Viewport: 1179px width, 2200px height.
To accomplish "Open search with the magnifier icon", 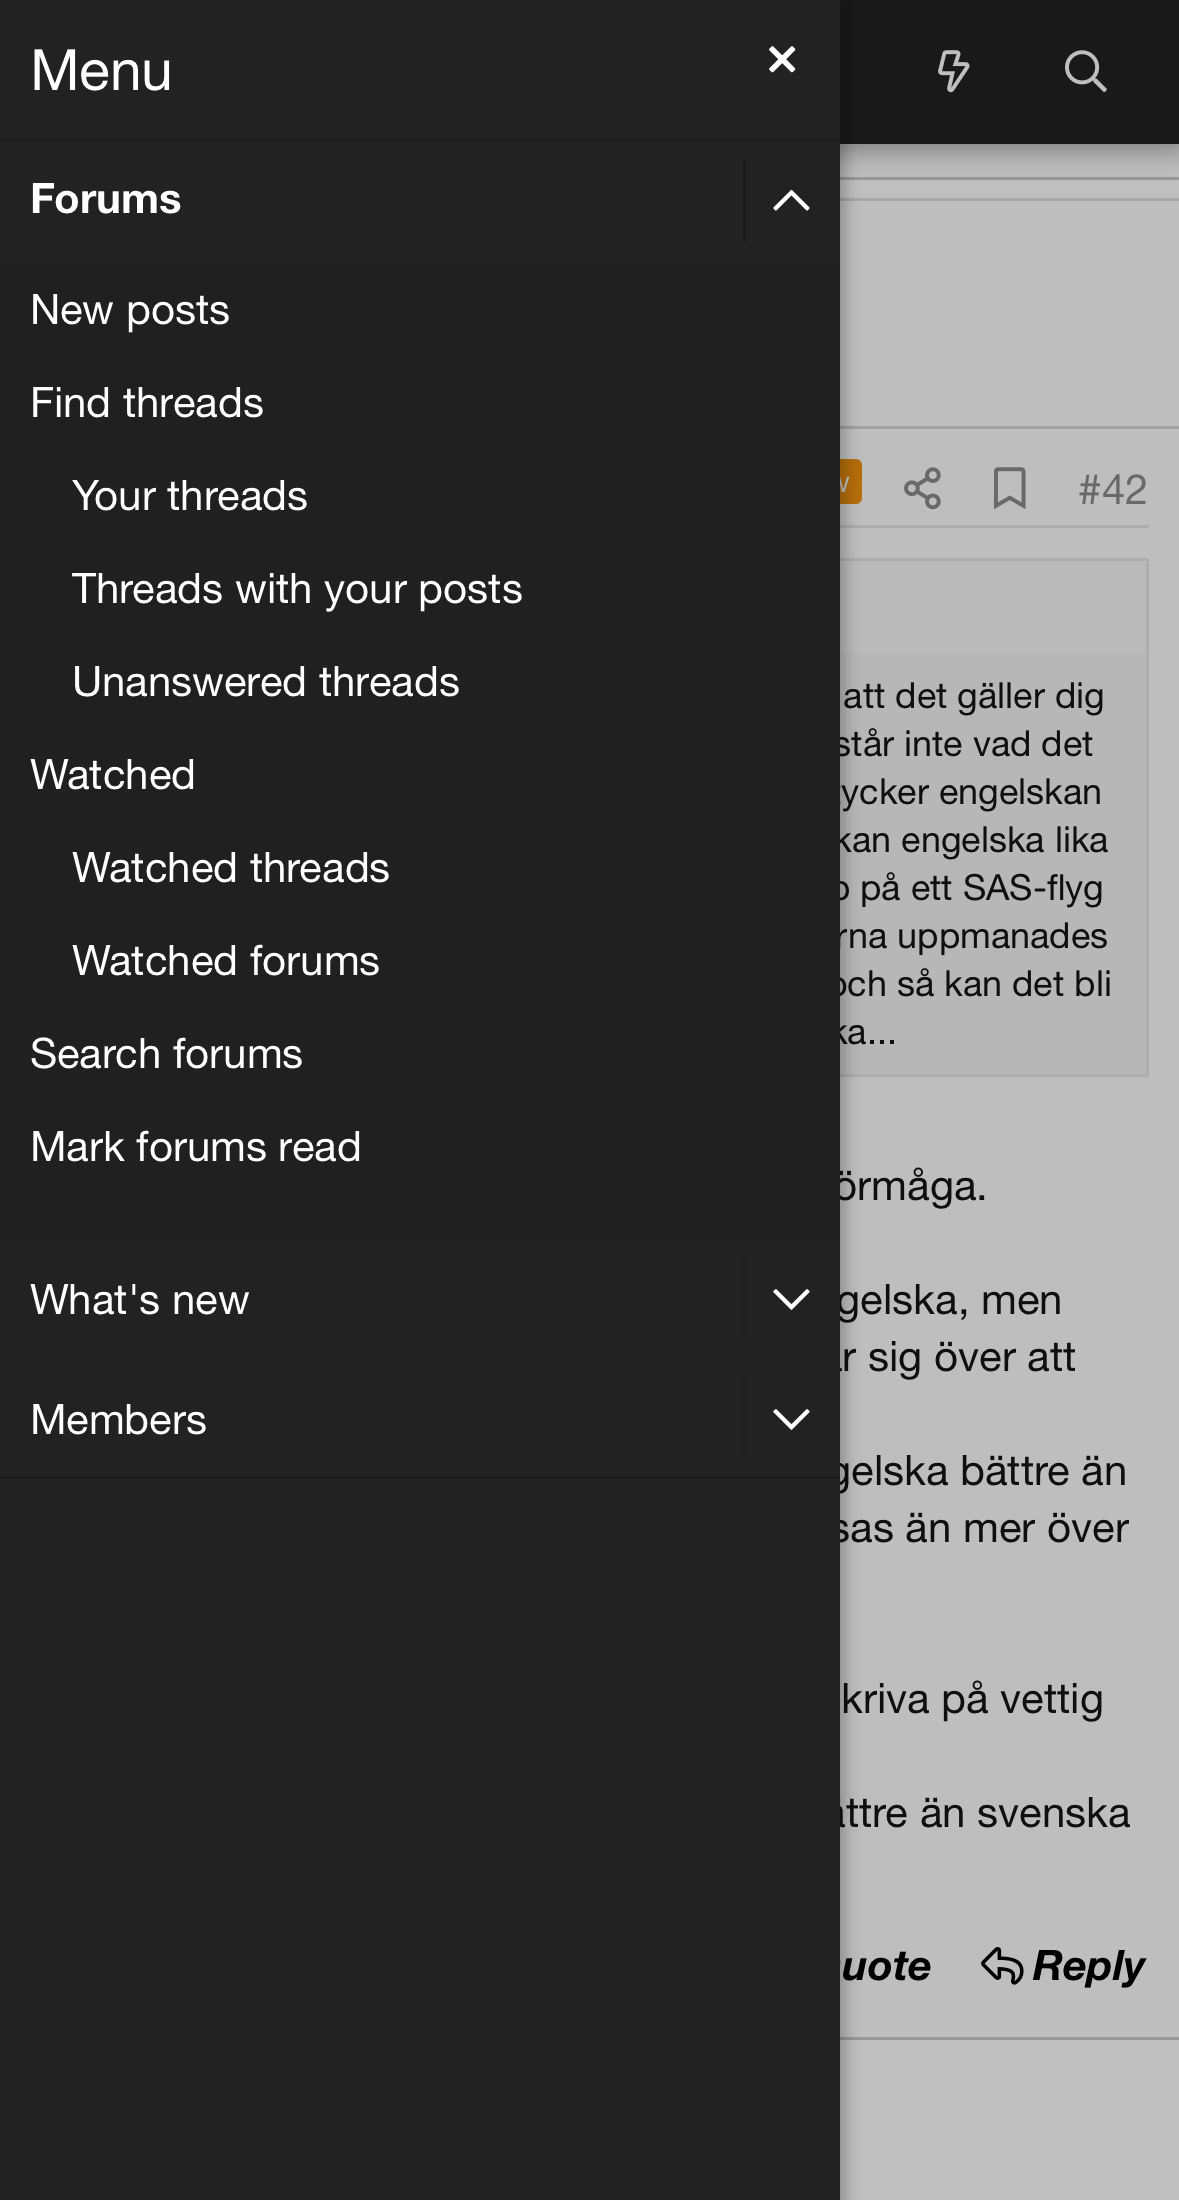I will [1085, 71].
